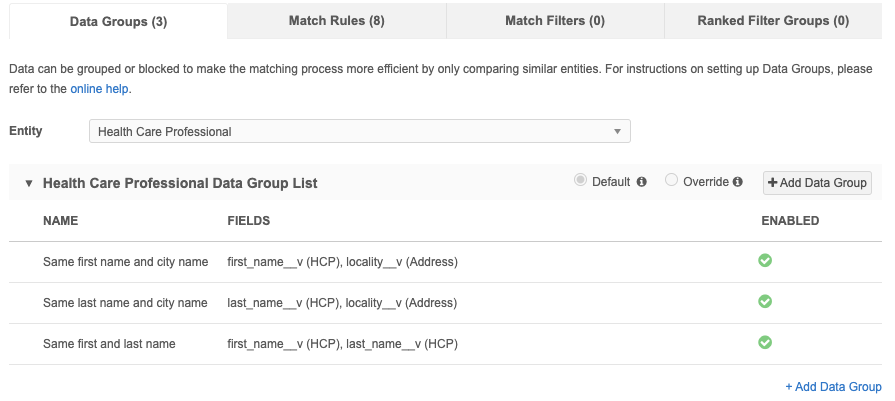
Task: Click enabled checkmark for Same last name and city name
Action: [x=765, y=301]
